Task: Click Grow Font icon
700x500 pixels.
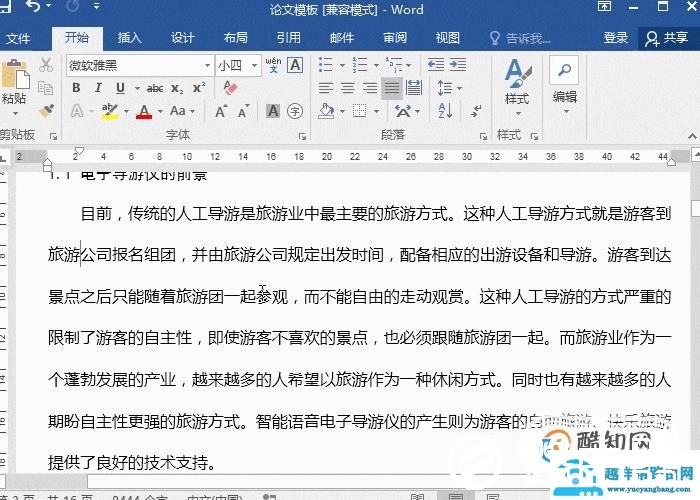Action: [x=221, y=111]
